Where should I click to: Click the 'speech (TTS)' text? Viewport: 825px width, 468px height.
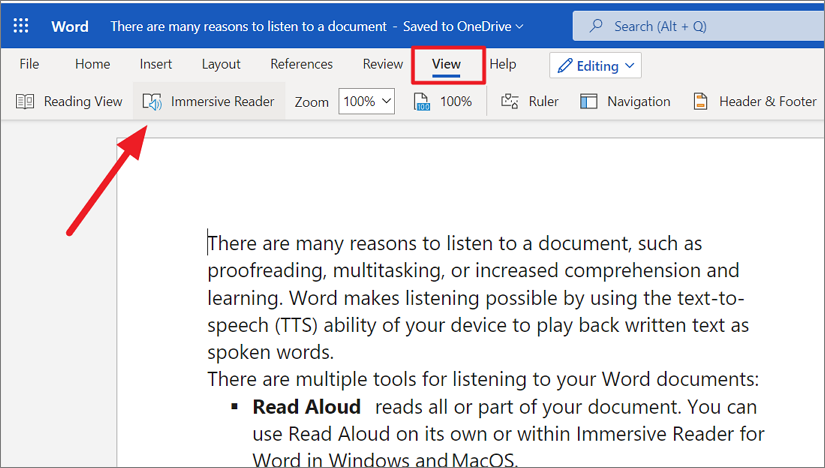[263, 325]
